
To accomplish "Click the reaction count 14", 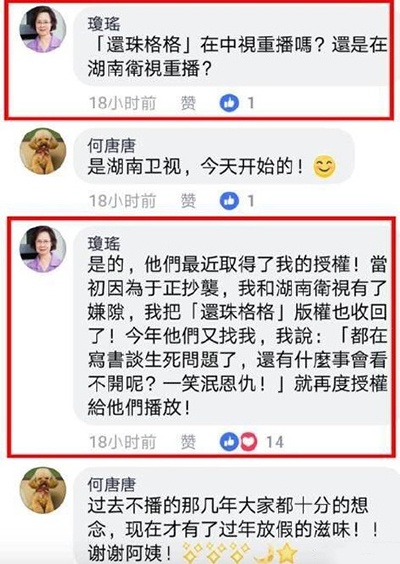I will pos(275,442).
